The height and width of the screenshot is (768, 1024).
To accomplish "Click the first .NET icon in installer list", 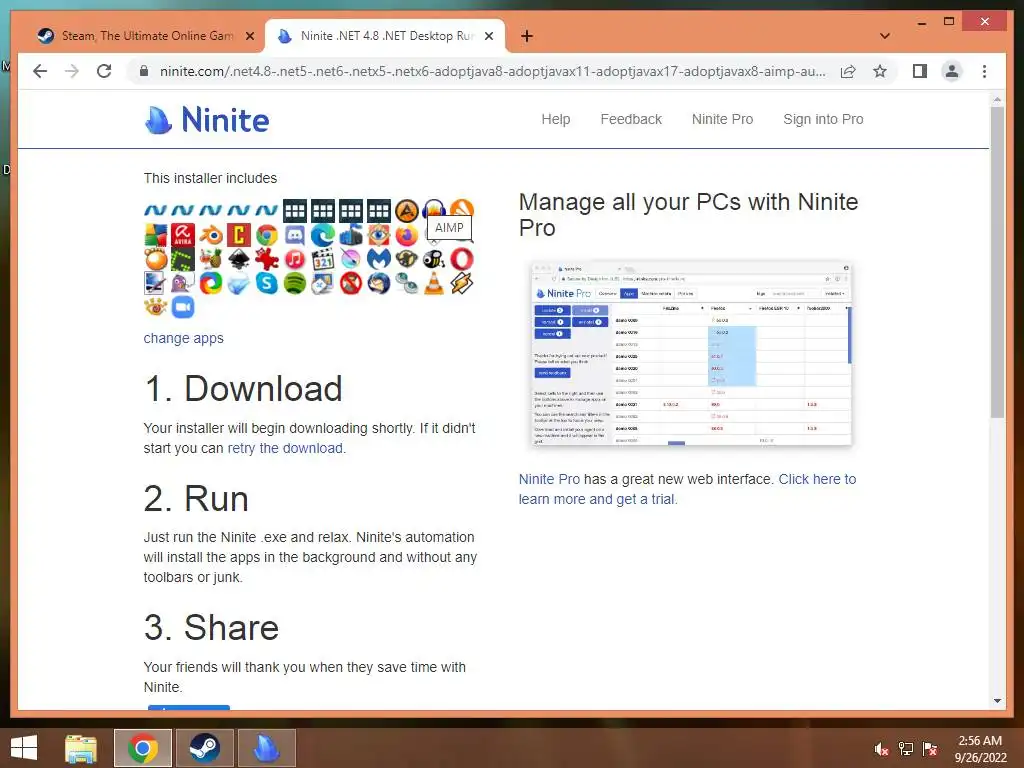I will pos(155,210).
